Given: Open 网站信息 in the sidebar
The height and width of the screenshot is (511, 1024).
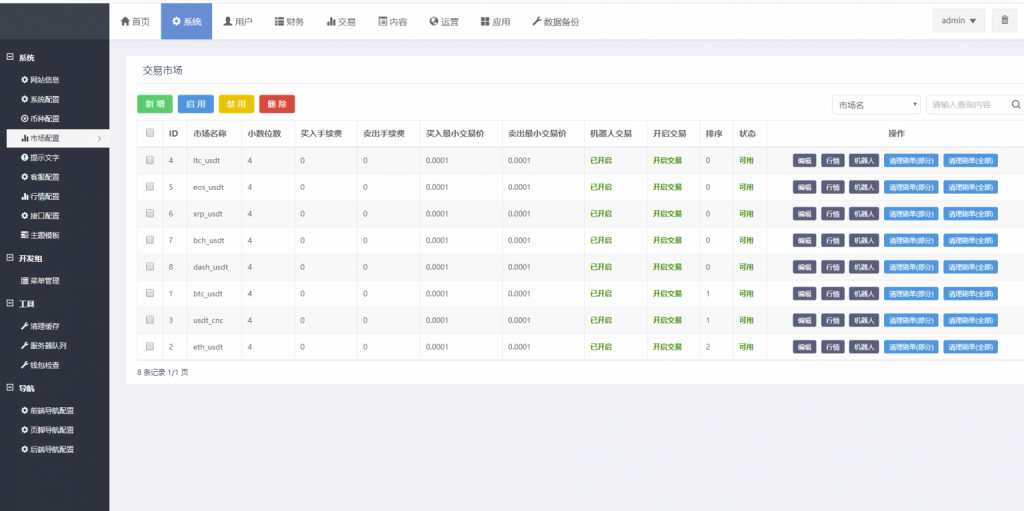Looking at the screenshot, I should [x=46, y=79].
